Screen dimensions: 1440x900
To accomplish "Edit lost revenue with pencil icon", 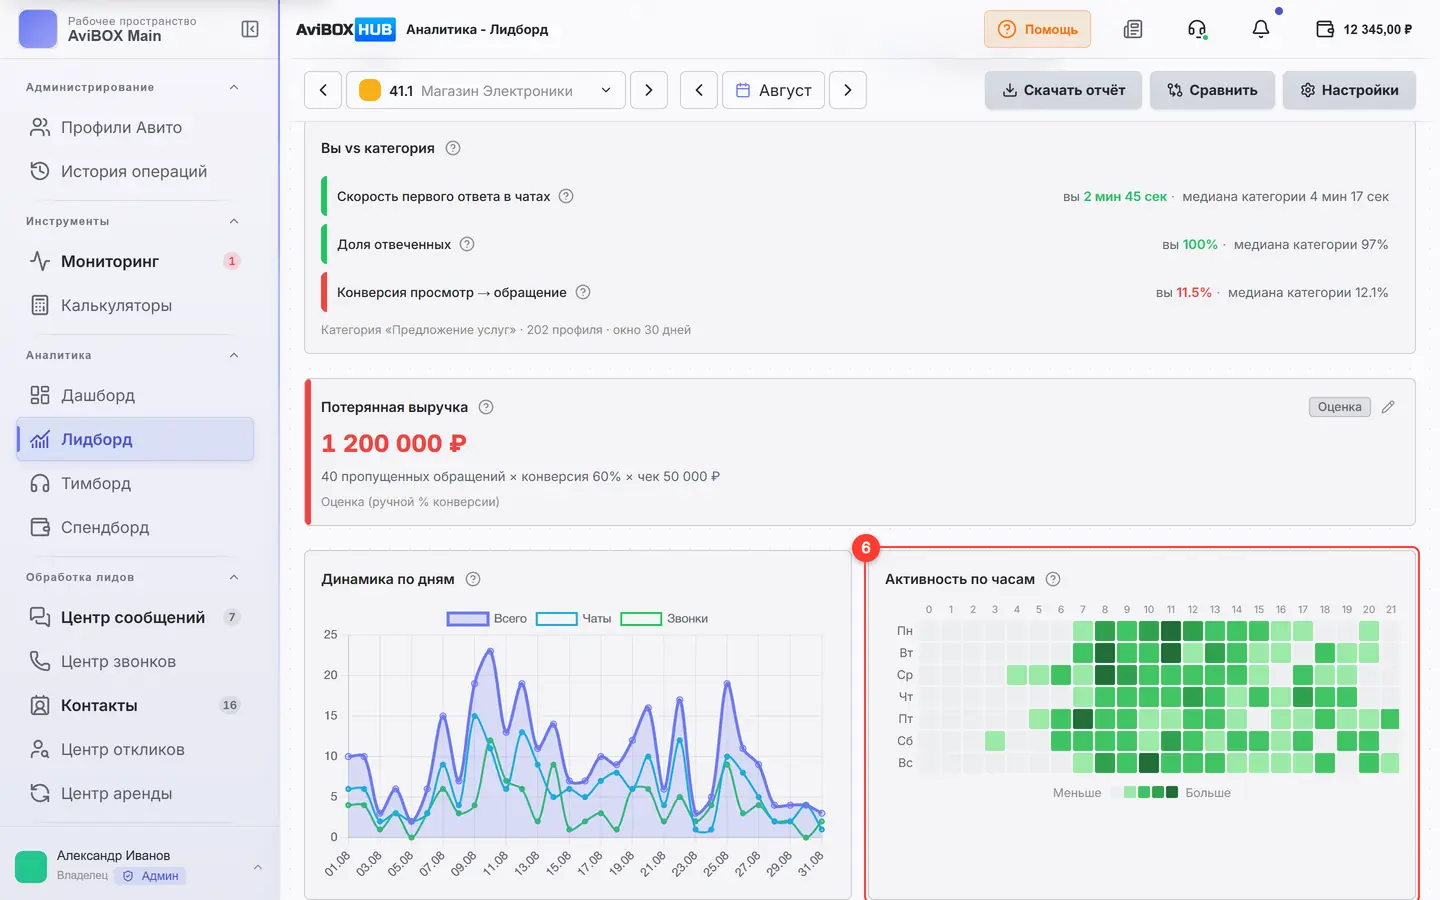I will [x=1388, y=407].
